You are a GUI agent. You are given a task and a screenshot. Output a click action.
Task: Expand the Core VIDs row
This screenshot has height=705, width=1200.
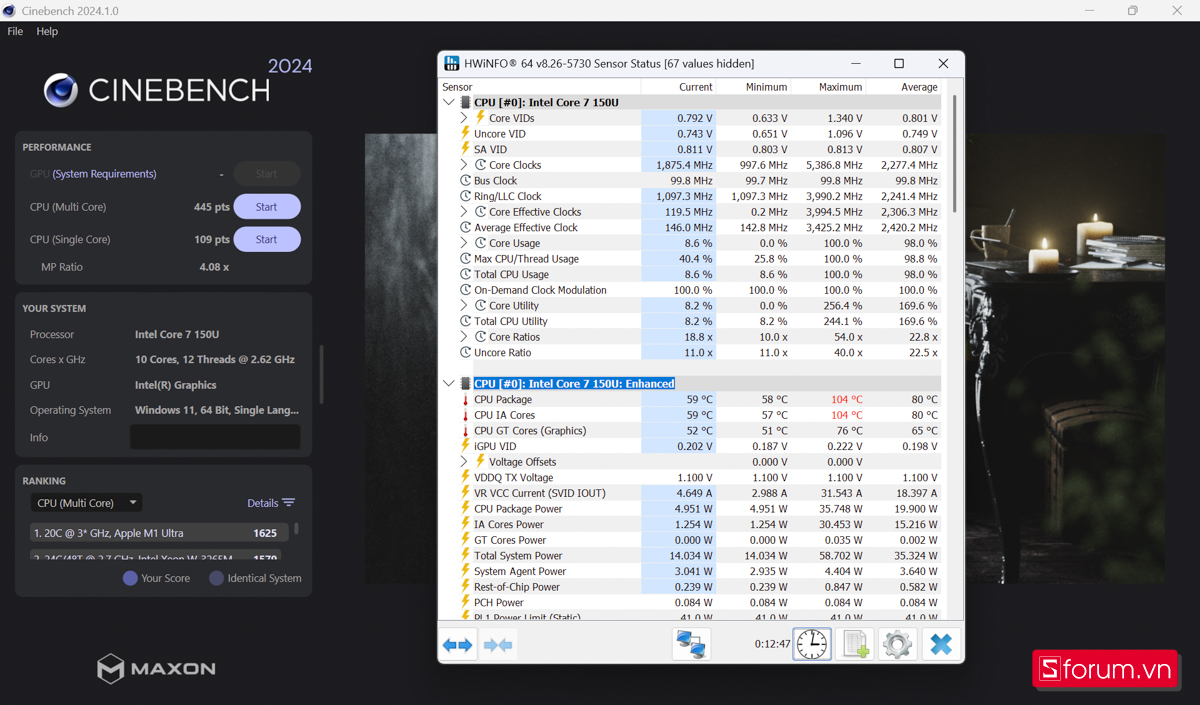point(464,118)
